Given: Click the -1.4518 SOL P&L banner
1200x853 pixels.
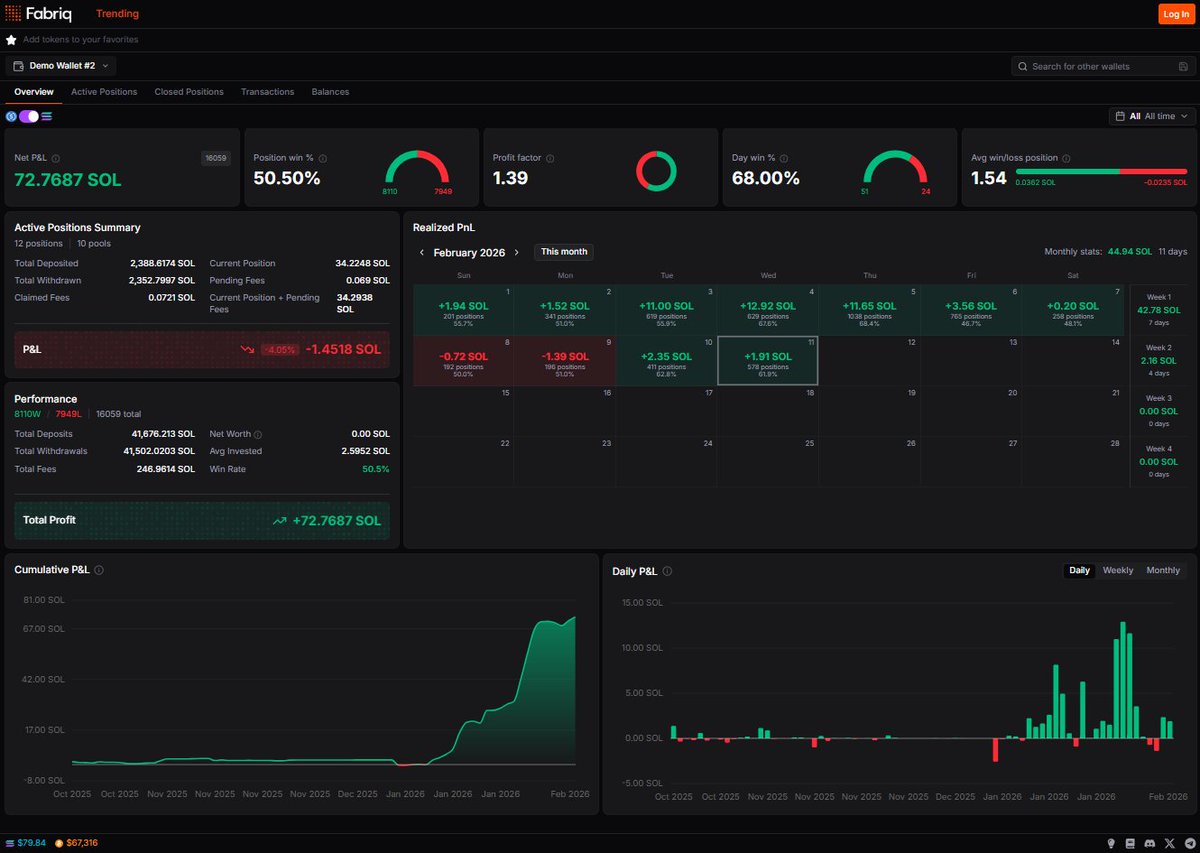Looking at the screenshot, I should pyautogui.click(x=202, y=349).
